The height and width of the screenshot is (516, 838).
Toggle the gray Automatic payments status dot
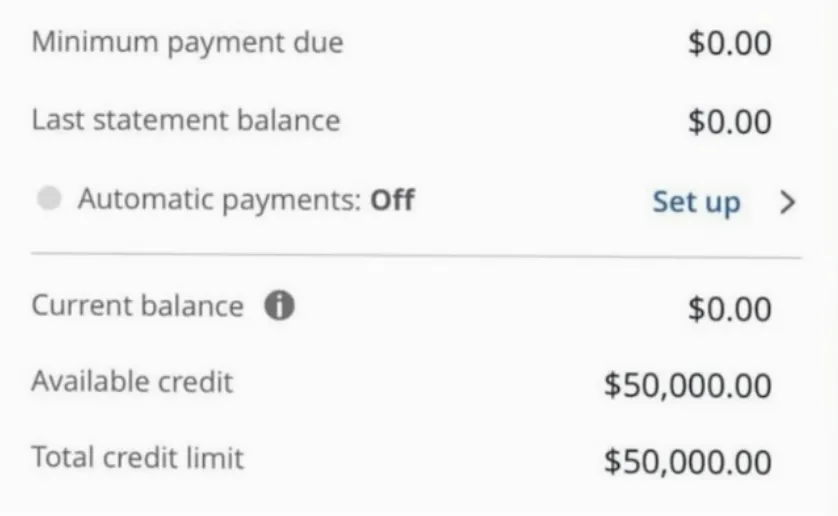(x=49, y=198)
